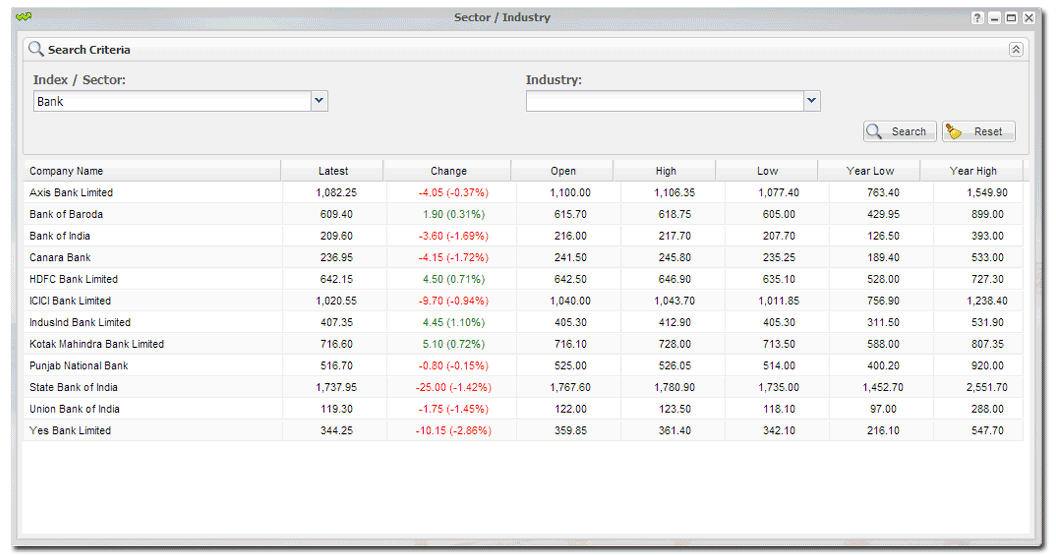Viewport: 1056px width, 555px height.
Task: Click change value -9.70 (-0.94%)
Action: click(x=453, y=300)
